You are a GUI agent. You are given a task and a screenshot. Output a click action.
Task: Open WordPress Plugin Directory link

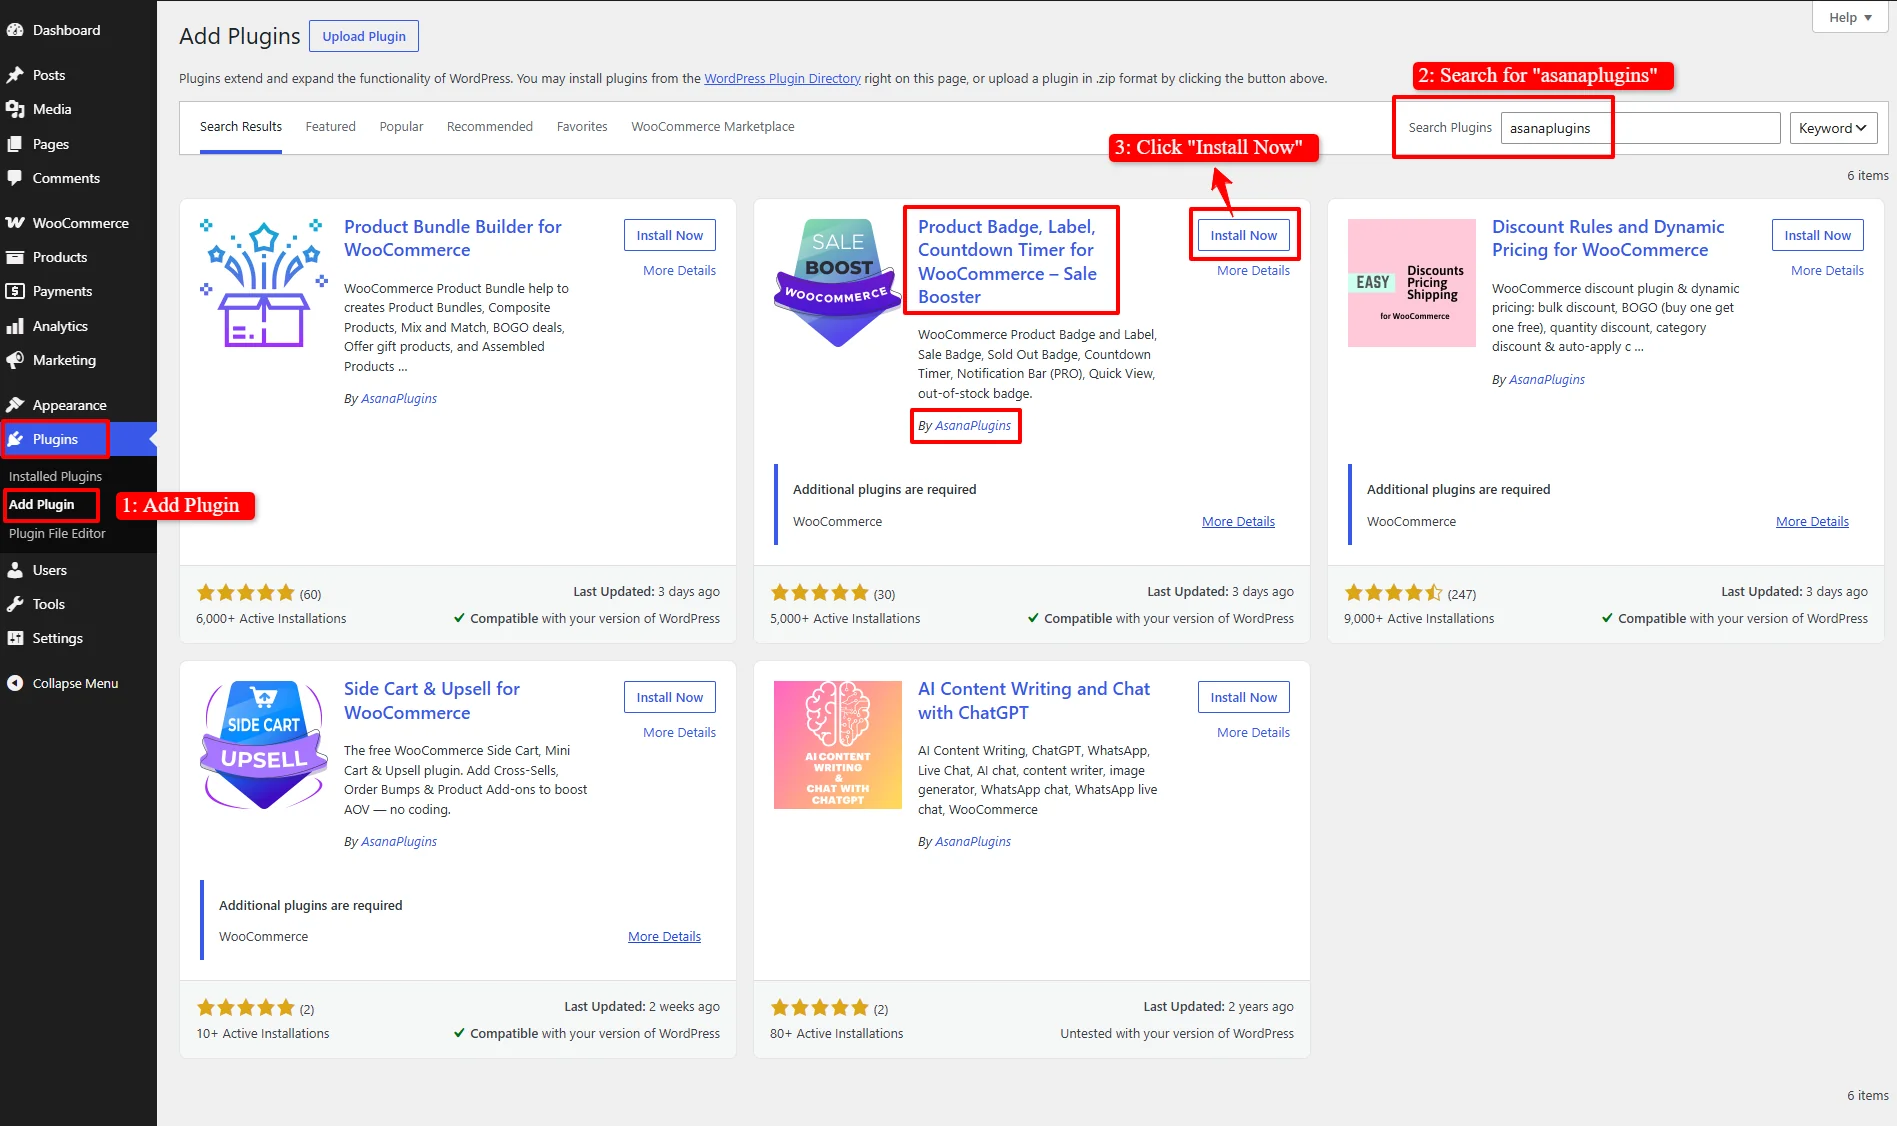click(782, 78)
